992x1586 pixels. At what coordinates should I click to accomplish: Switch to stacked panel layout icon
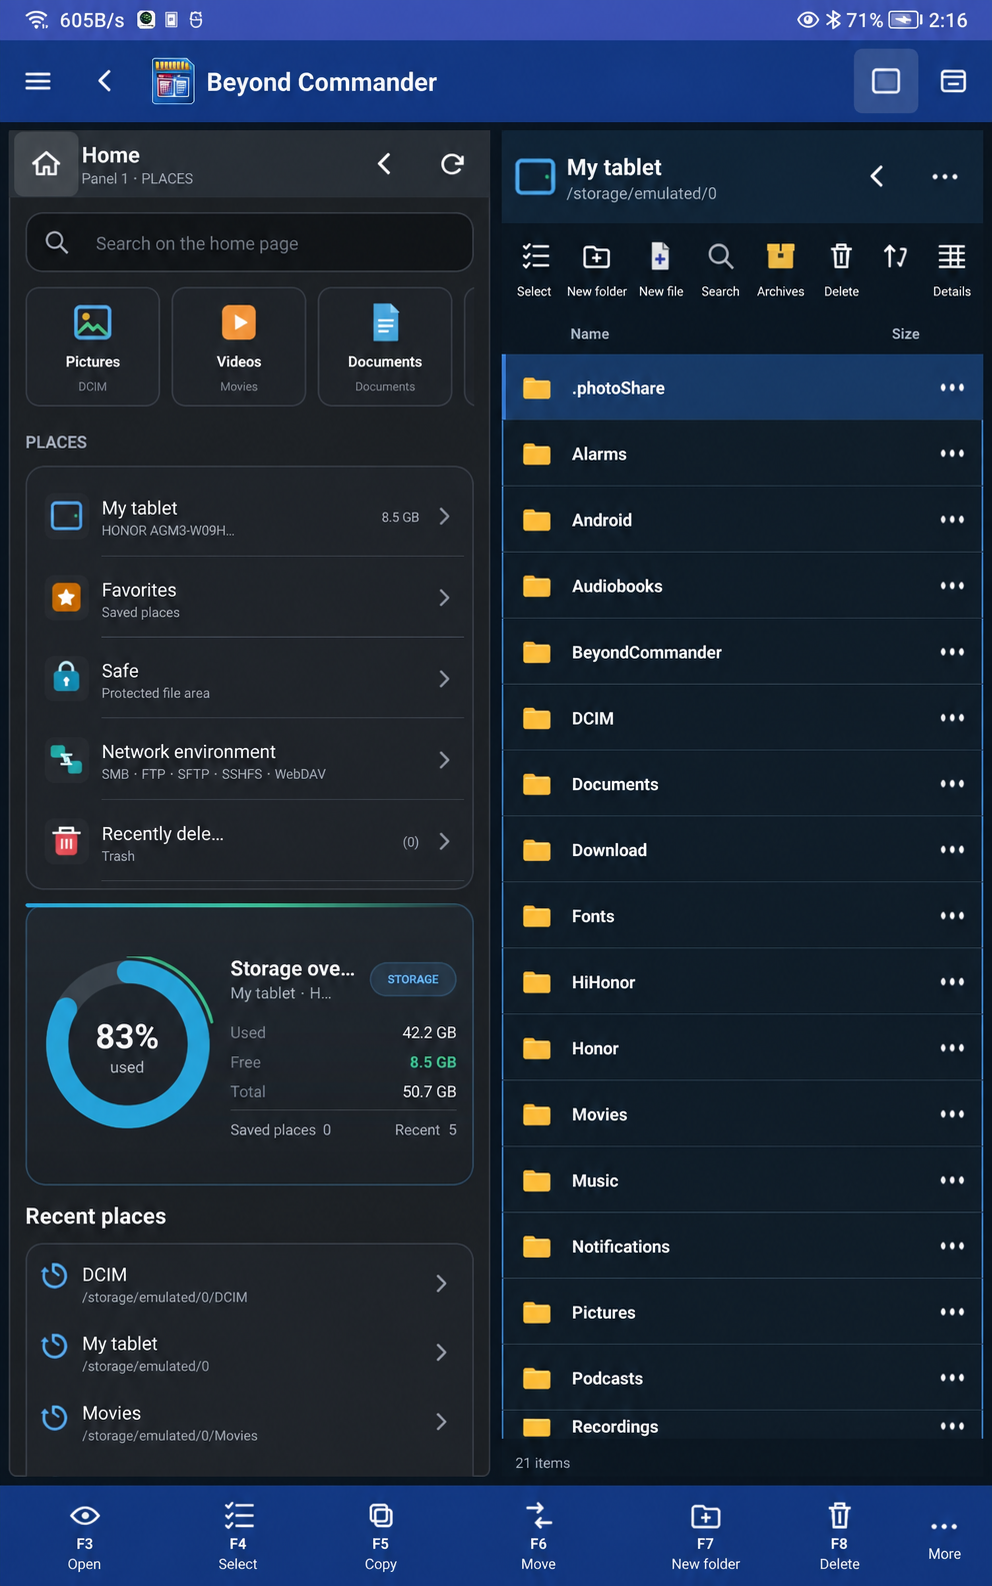click(x=953, y=81)
